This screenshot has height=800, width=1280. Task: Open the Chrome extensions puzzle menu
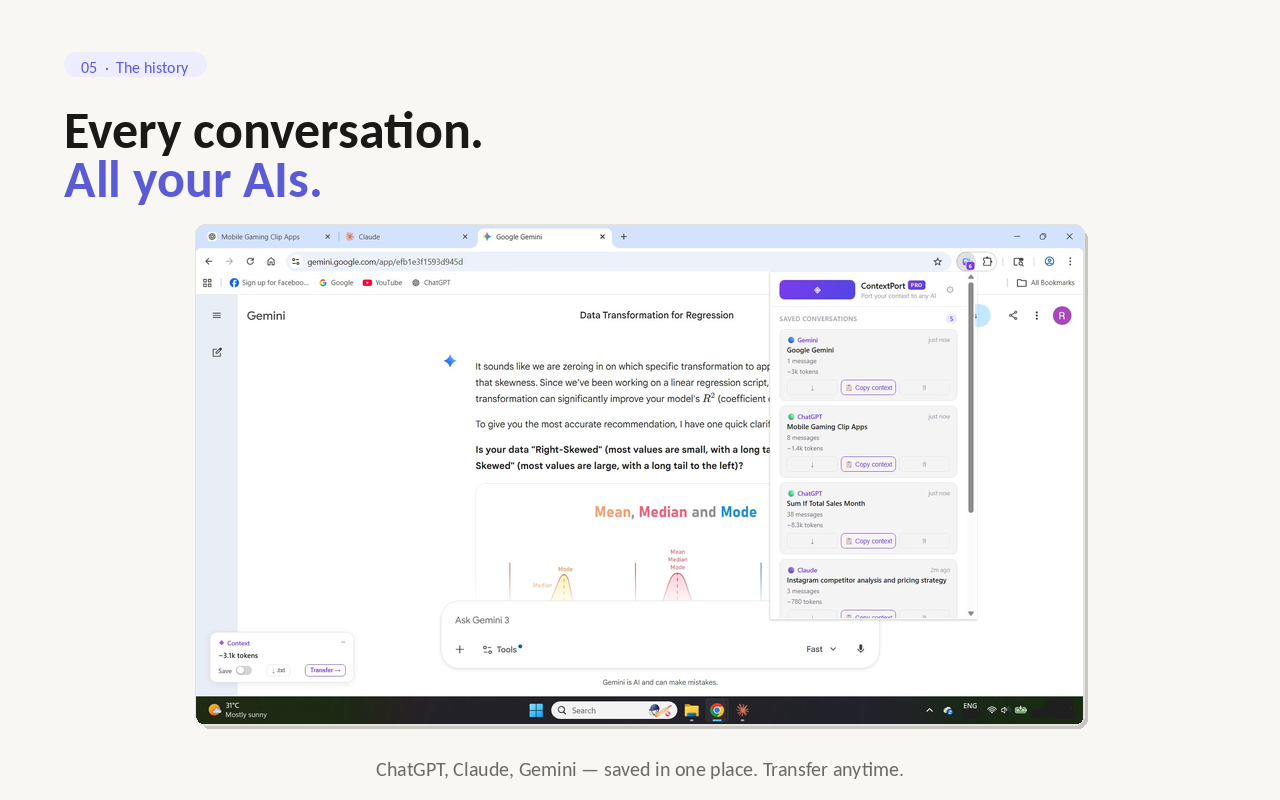[987, 262]
